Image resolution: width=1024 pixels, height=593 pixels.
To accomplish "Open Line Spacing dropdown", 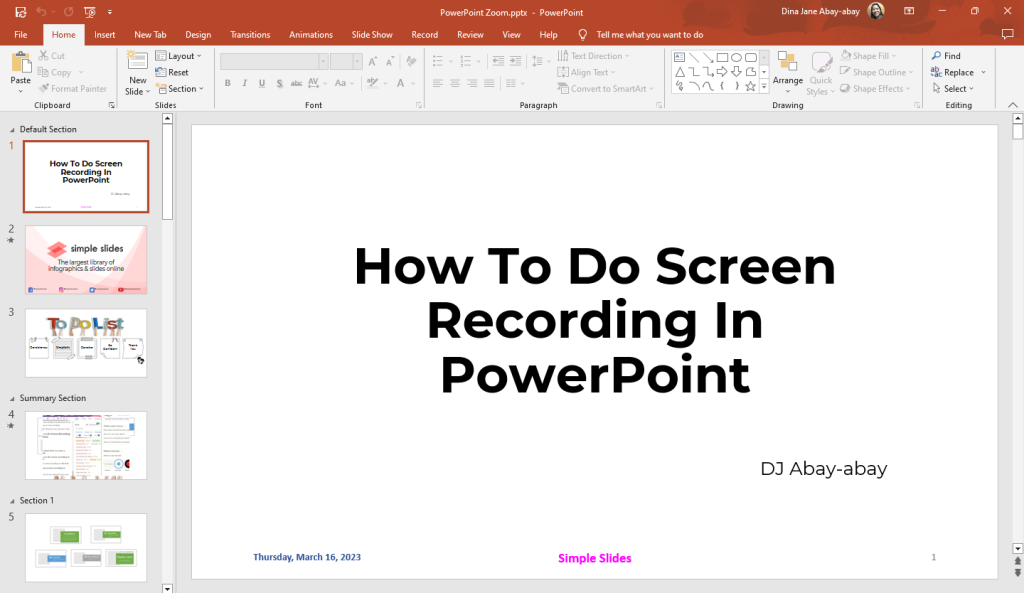I will (540, 61).
